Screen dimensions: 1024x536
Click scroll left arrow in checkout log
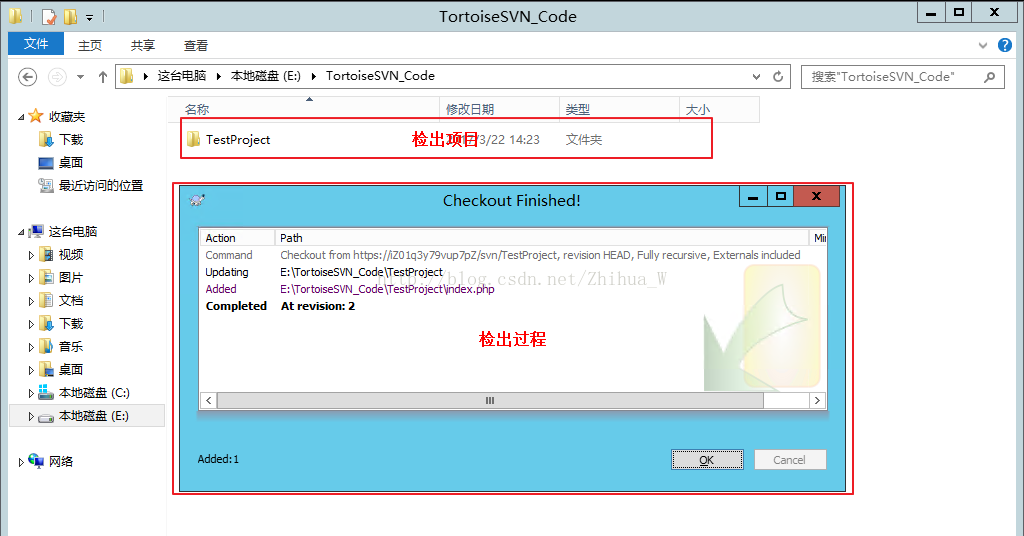pyautogui.click(x=208, y=400)
